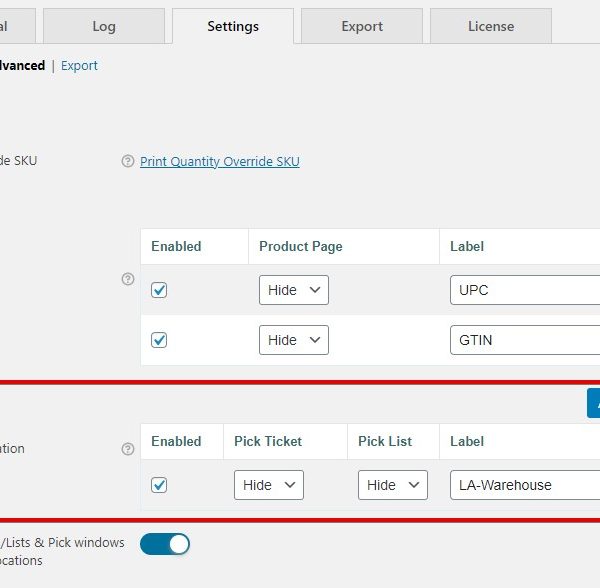
Task: Open Product Page dropdown in GTIN row
Action: (293, 340)
